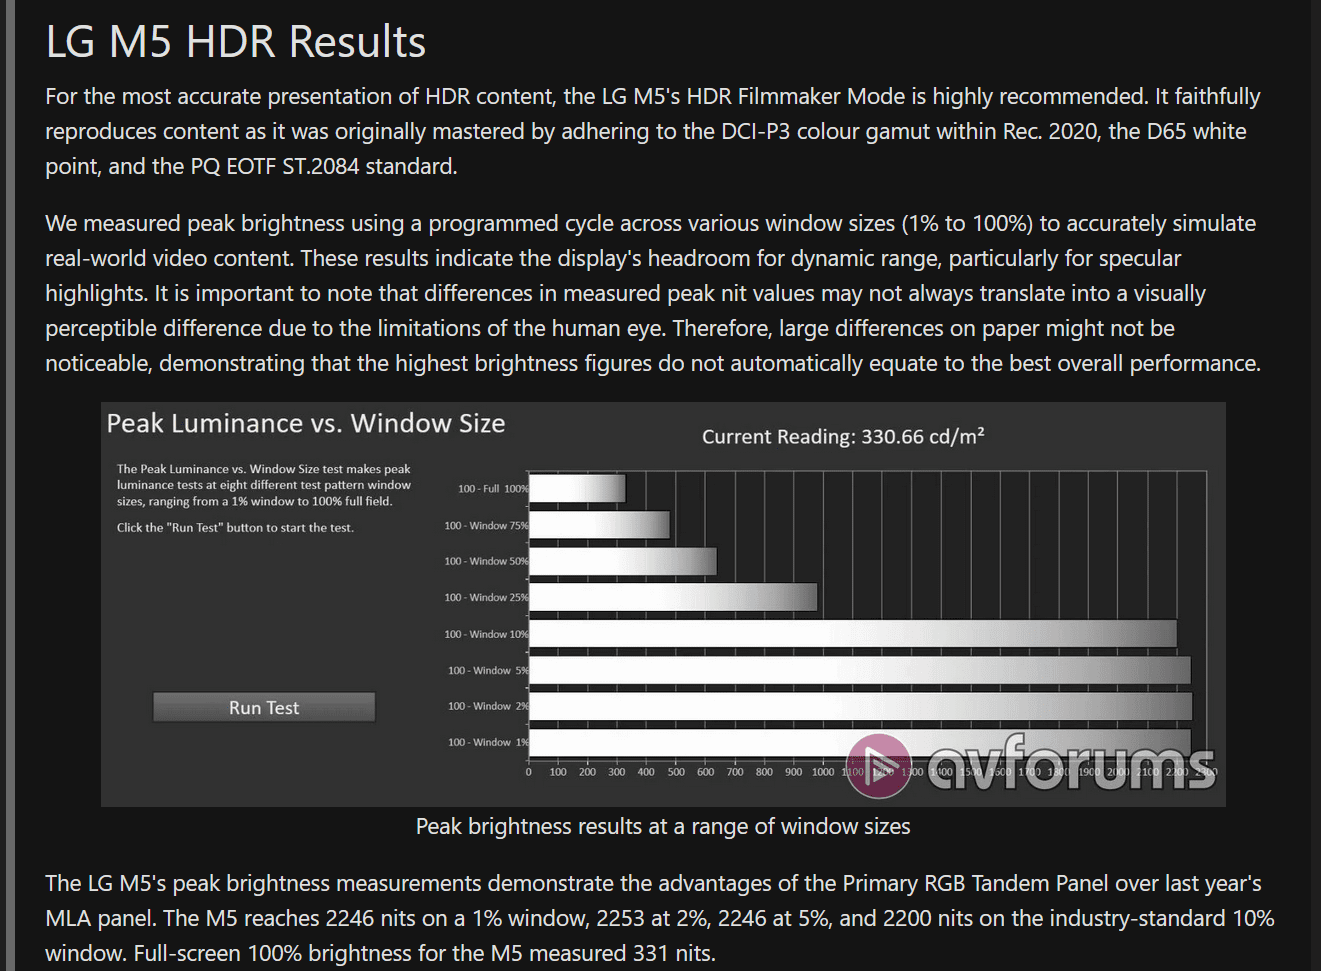Open the Peak Luminance chart image
The width and height of the screenshot is (1321, 971).
click(x=663, y=604)
